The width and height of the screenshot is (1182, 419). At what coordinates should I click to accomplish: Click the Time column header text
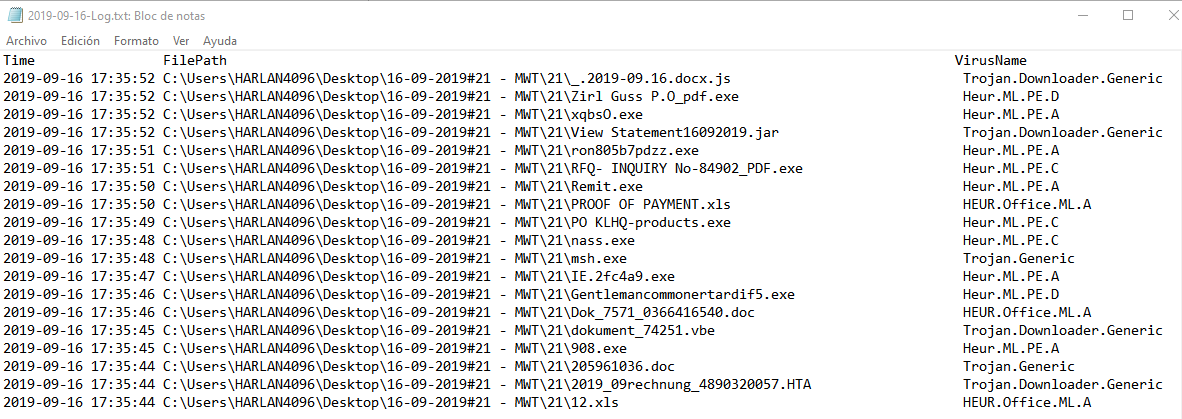tap(19, 61)
